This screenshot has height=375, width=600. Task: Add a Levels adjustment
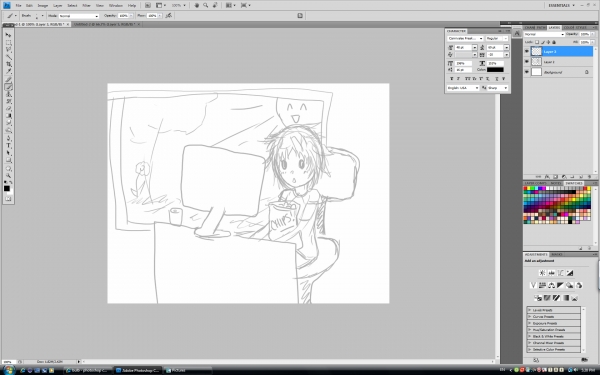[551, 273]
